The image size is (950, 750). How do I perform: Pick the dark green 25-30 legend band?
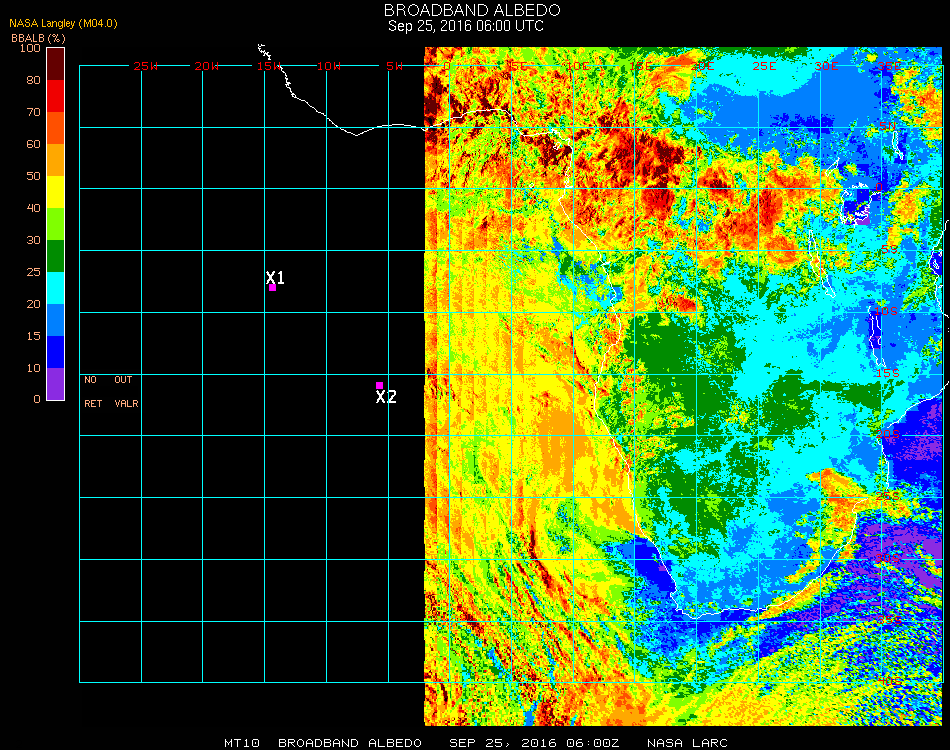55,255
